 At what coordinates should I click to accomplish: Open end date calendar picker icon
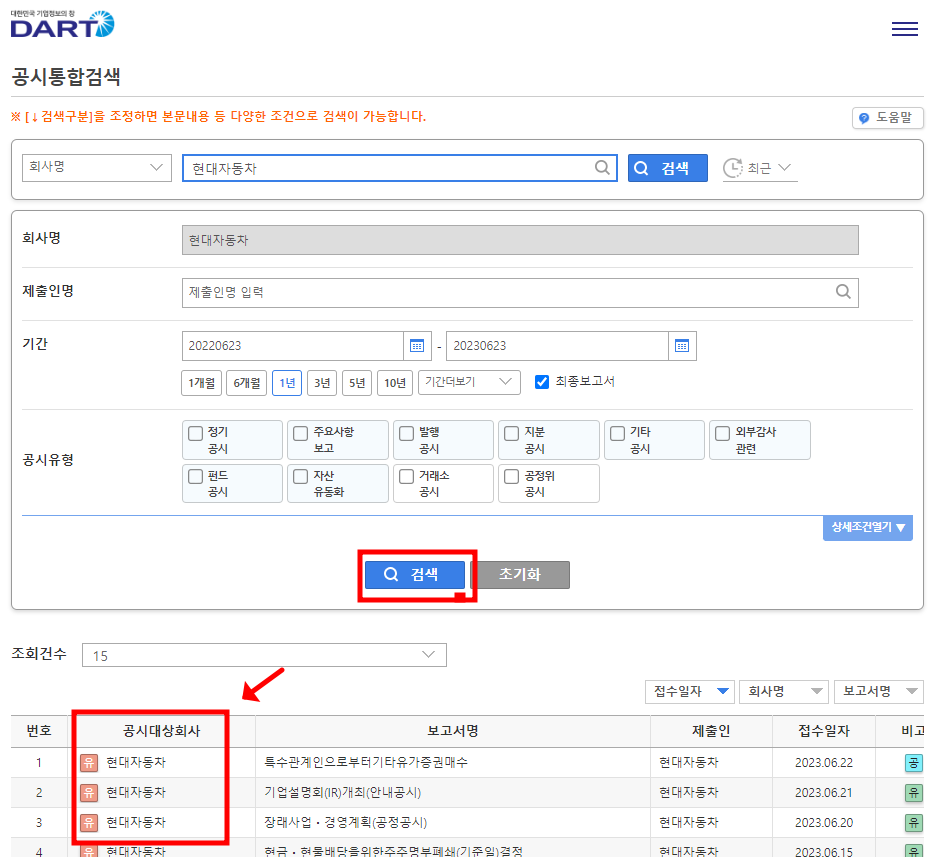682,346
